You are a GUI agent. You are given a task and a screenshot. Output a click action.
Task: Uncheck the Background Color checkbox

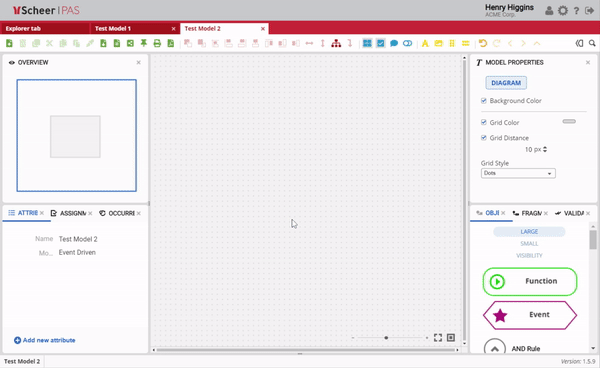(x=484, y=101)
